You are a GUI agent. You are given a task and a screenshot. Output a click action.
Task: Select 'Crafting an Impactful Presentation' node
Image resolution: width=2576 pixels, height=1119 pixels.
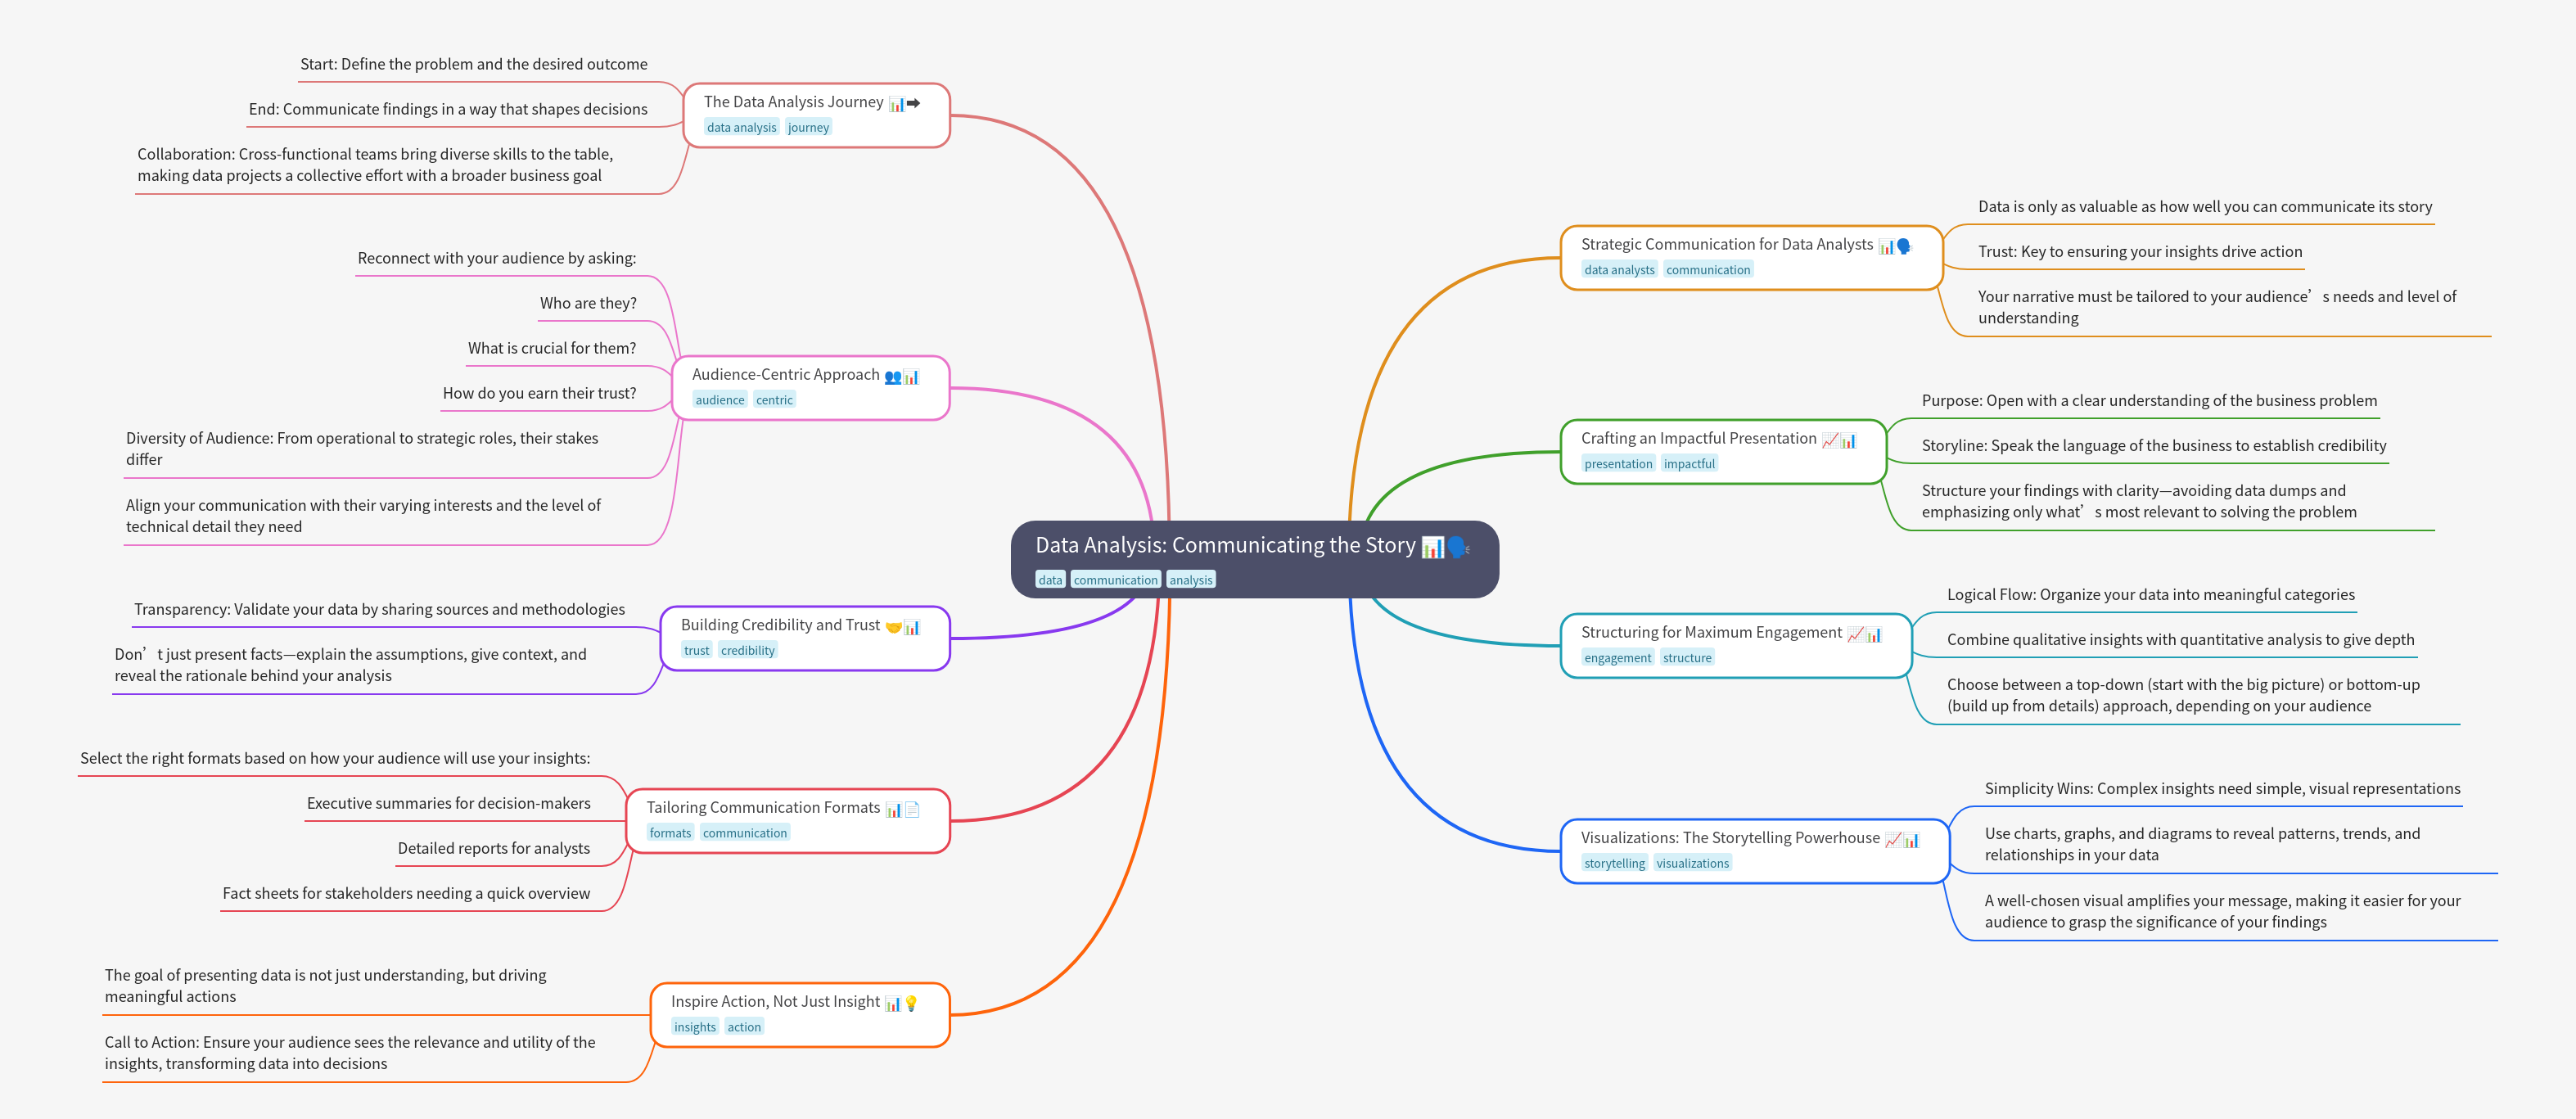point(1723,452)
